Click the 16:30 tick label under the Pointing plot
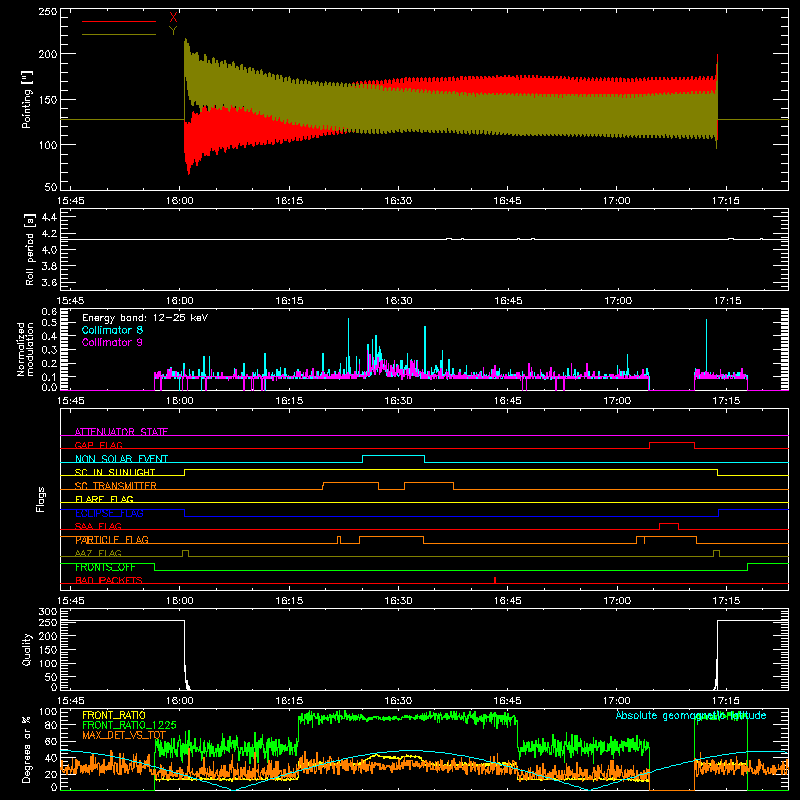The image size is (800, 800). click(x=398, y=201)
